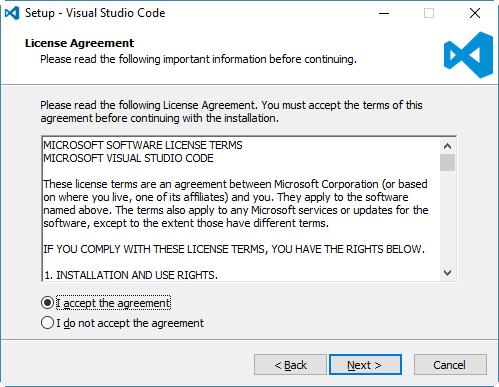Screen dimensions: 499x387
Task: Click the empty scrollbar track below the thumb
Action: 447,218
